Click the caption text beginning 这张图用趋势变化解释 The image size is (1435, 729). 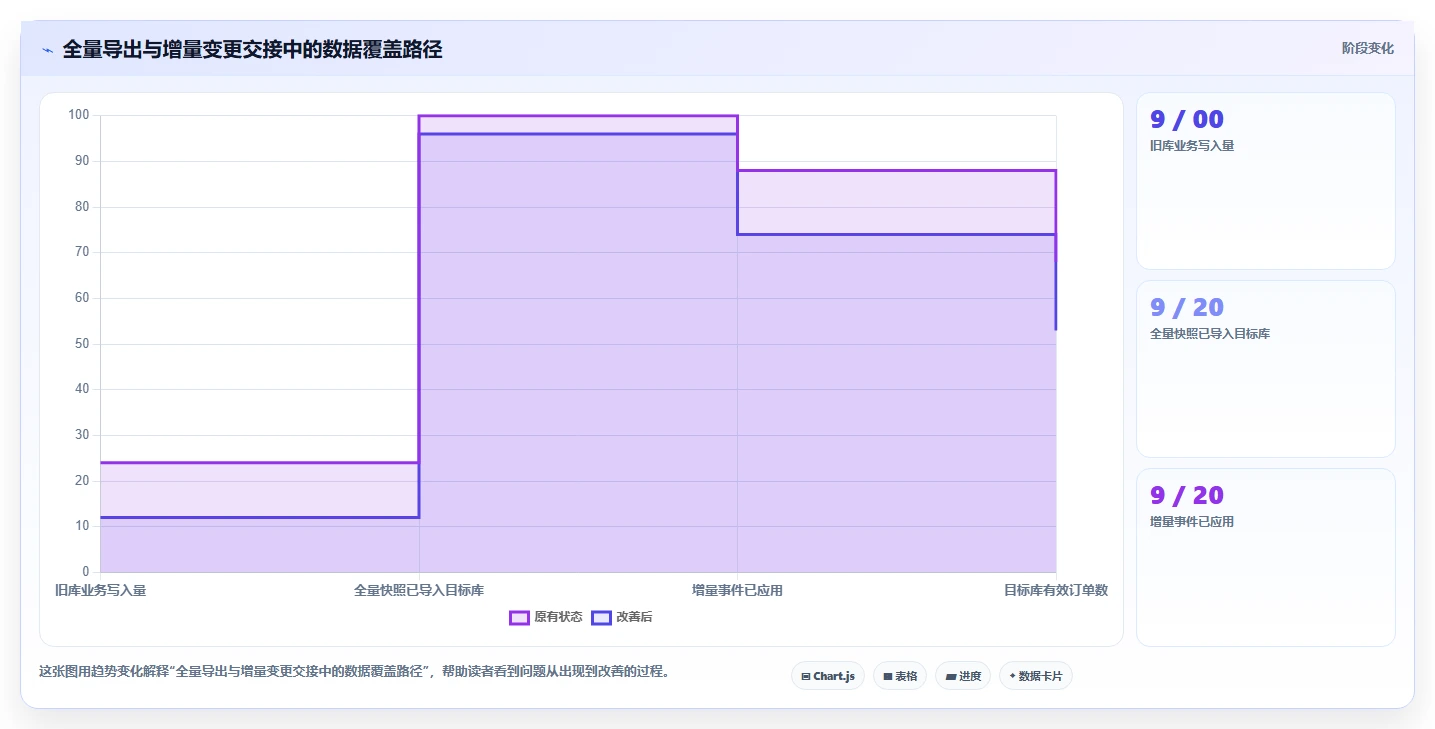(x=354, y=671)
